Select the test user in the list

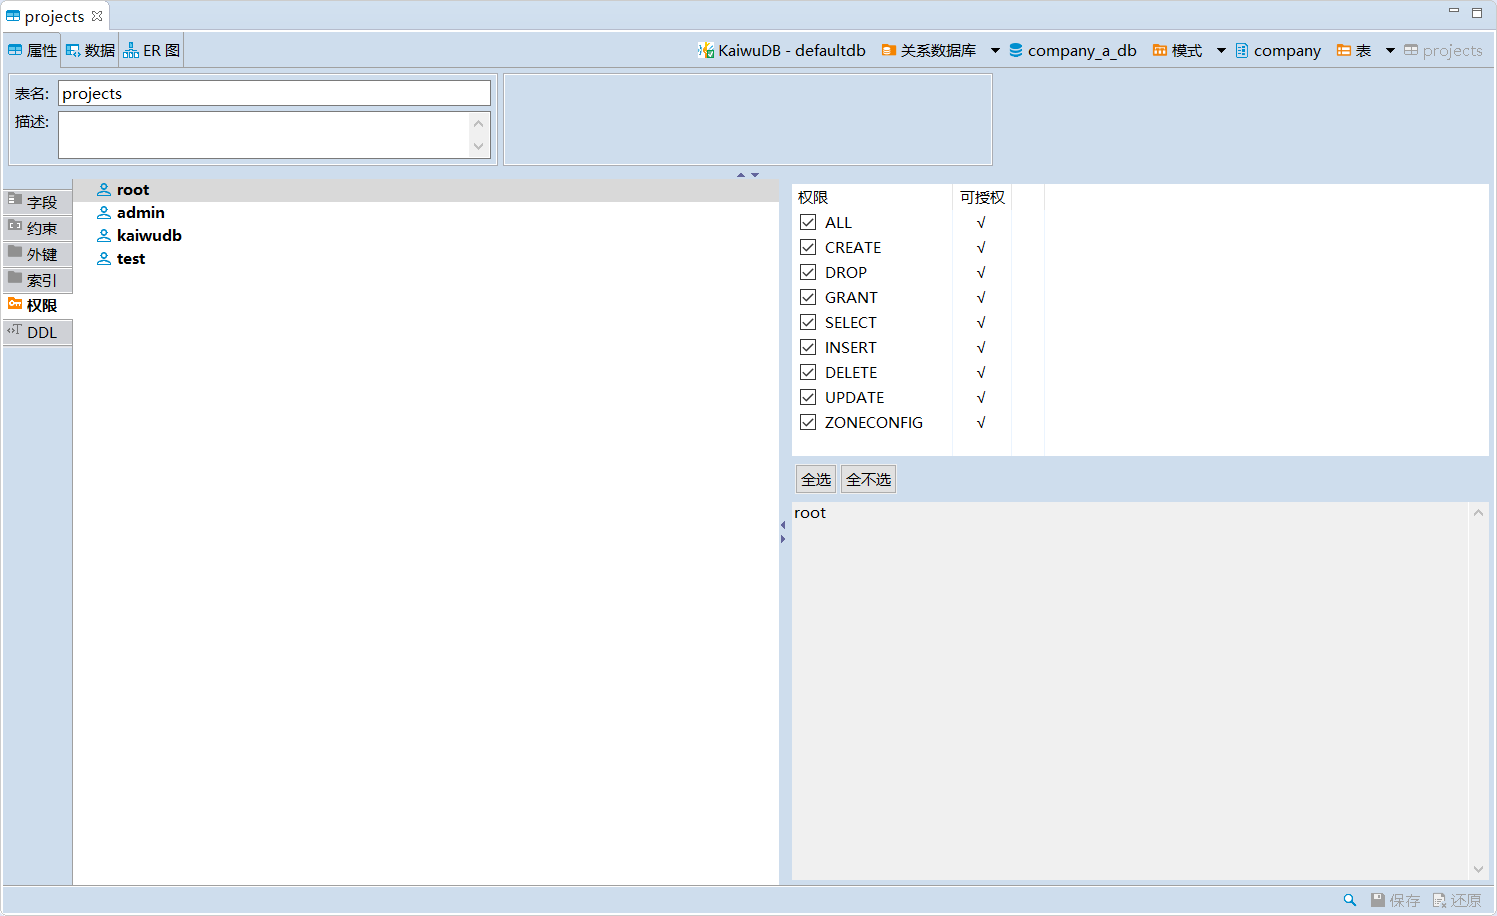pos(131,259)
